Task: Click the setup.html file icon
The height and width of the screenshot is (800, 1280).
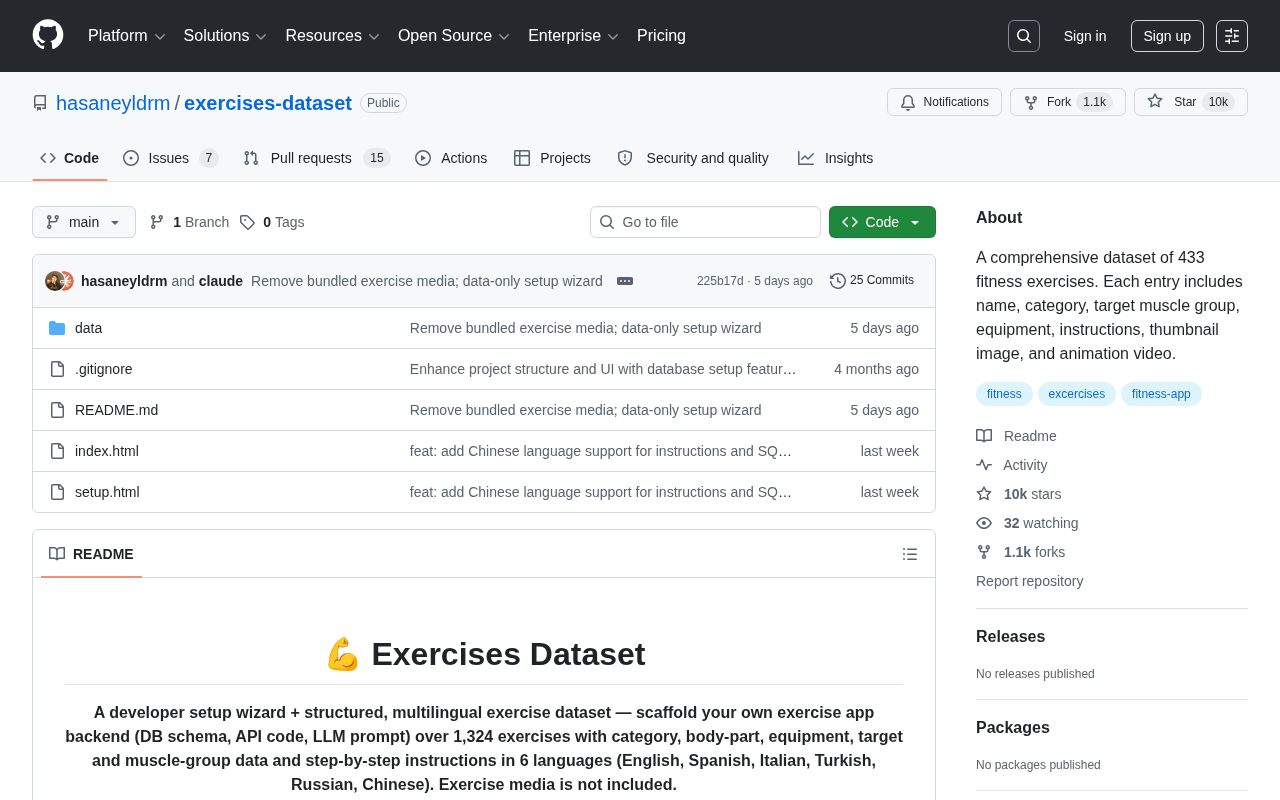Action: tap(57, 492)
